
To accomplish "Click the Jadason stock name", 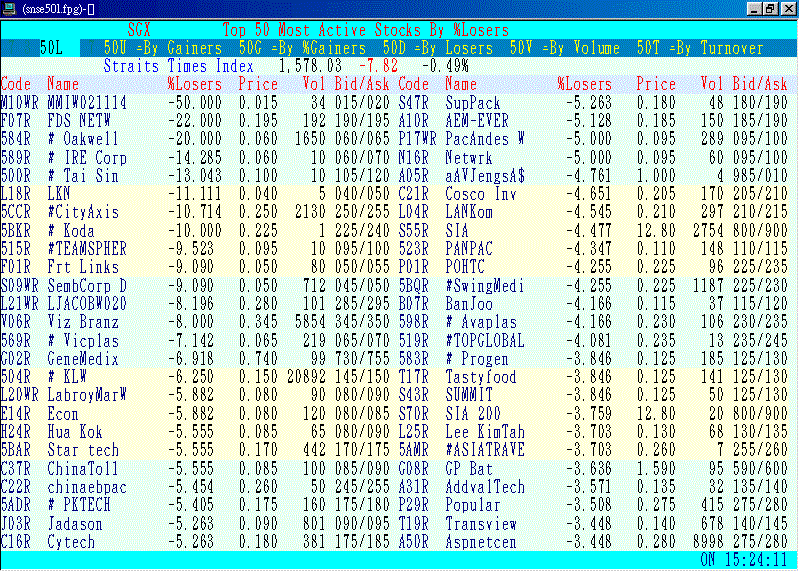I will click(x=75, y=524).
